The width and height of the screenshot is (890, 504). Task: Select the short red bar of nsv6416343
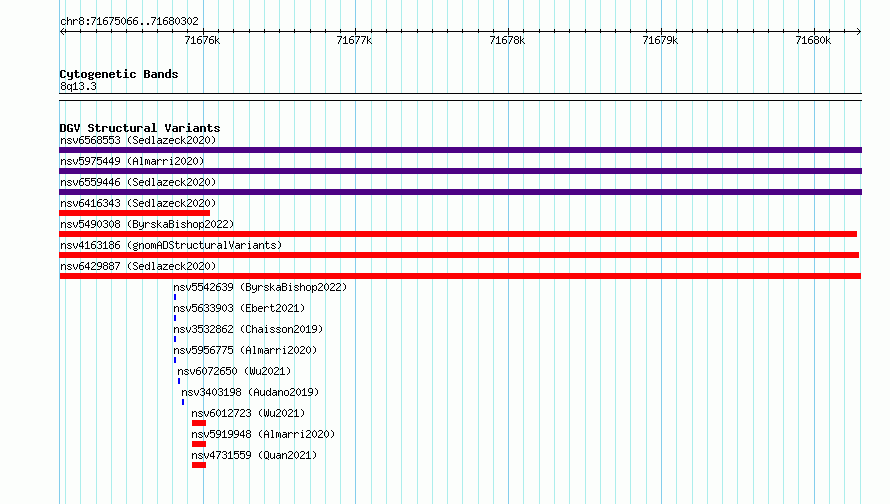coord(135,213)
